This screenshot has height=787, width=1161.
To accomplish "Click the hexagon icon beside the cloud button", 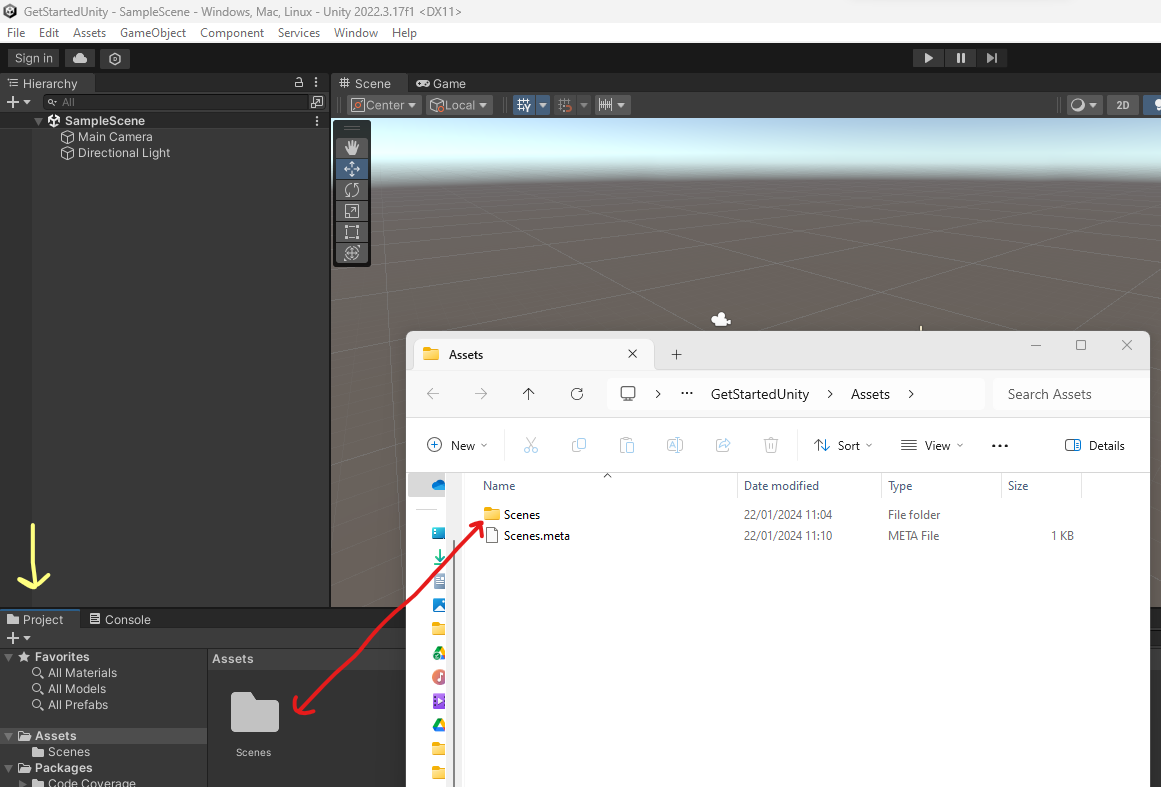I will point(115,58).
